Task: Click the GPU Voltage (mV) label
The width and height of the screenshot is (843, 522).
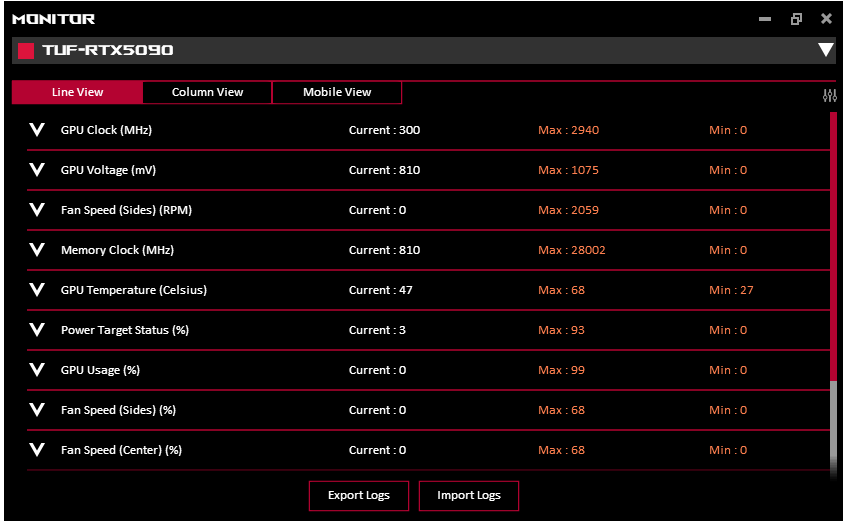Action: coord(109,170)
